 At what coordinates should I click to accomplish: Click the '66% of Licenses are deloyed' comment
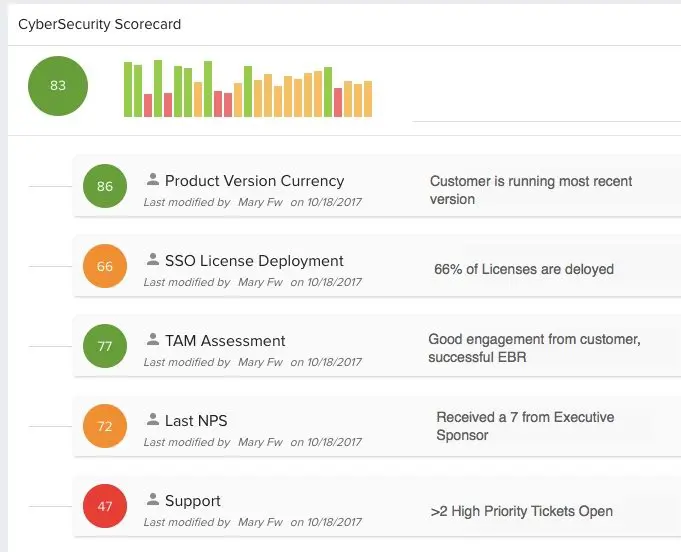[524, 269]
